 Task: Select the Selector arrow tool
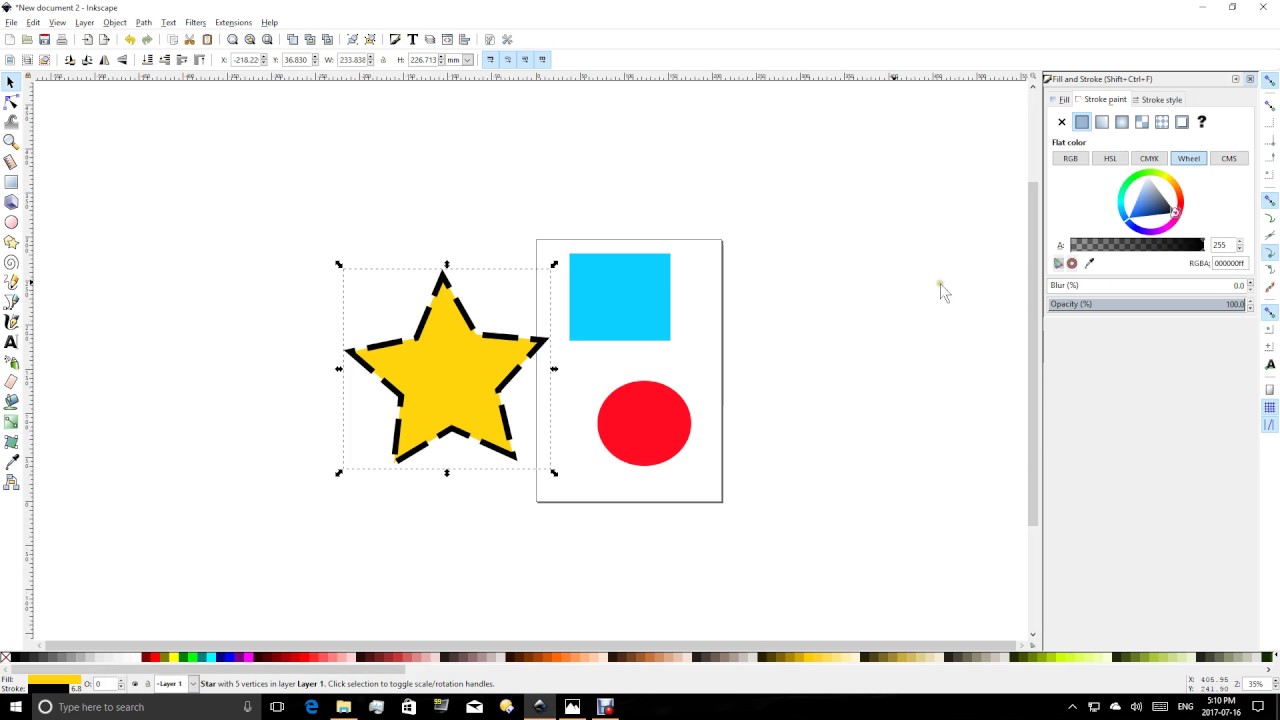tap(11, 83)
